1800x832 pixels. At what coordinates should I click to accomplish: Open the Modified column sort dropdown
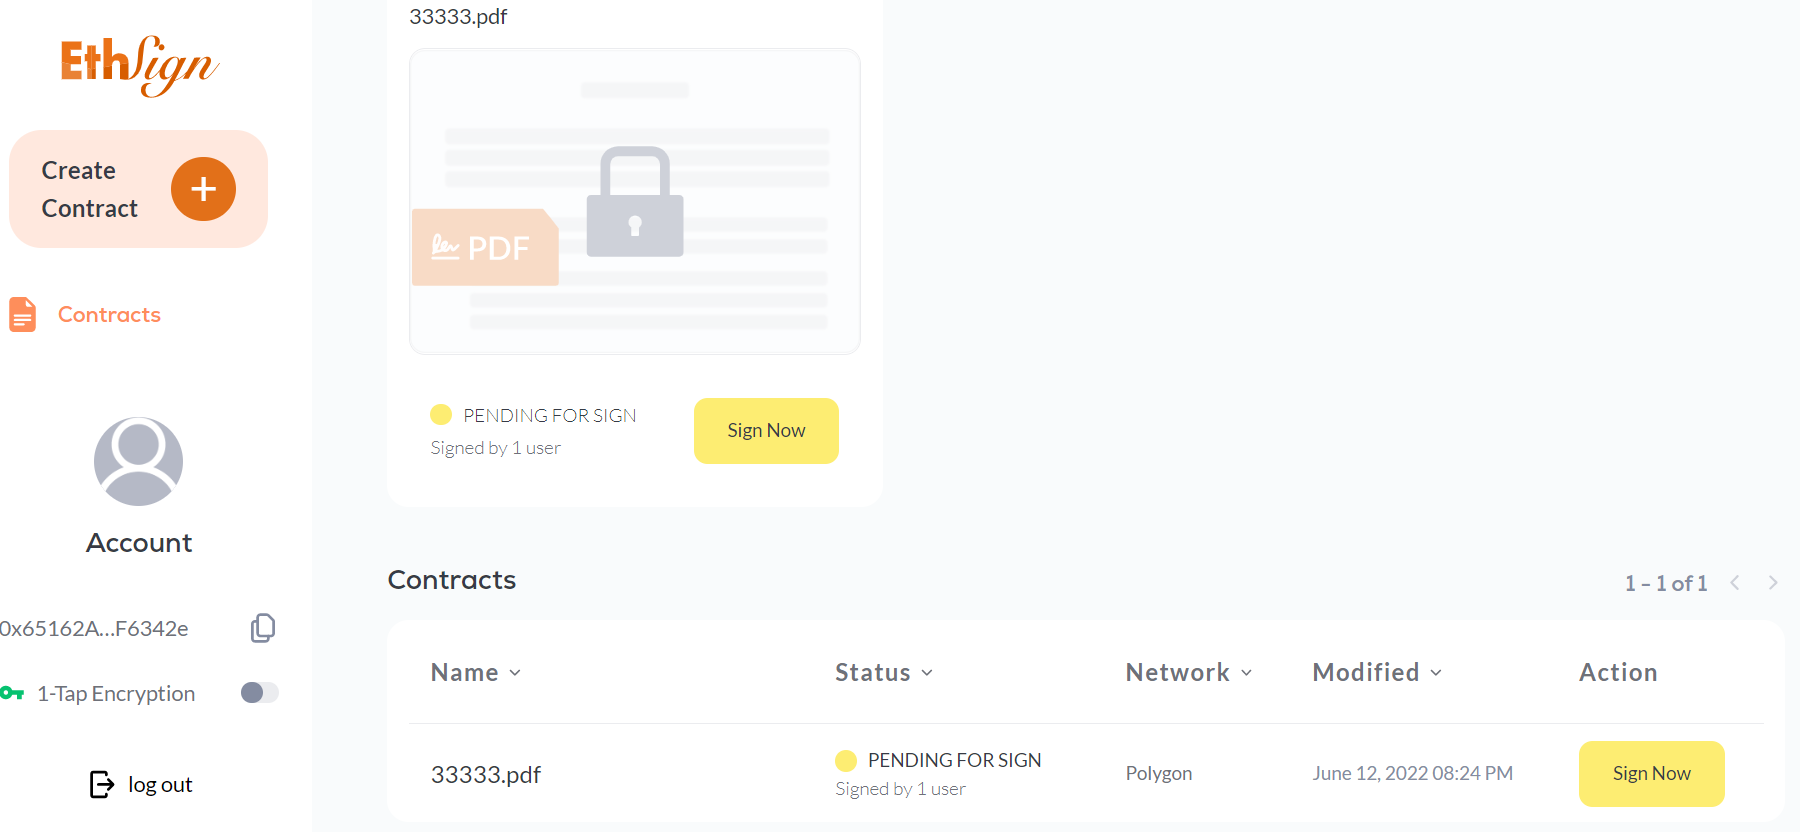pyautogui.click(x=1436, y=673)
